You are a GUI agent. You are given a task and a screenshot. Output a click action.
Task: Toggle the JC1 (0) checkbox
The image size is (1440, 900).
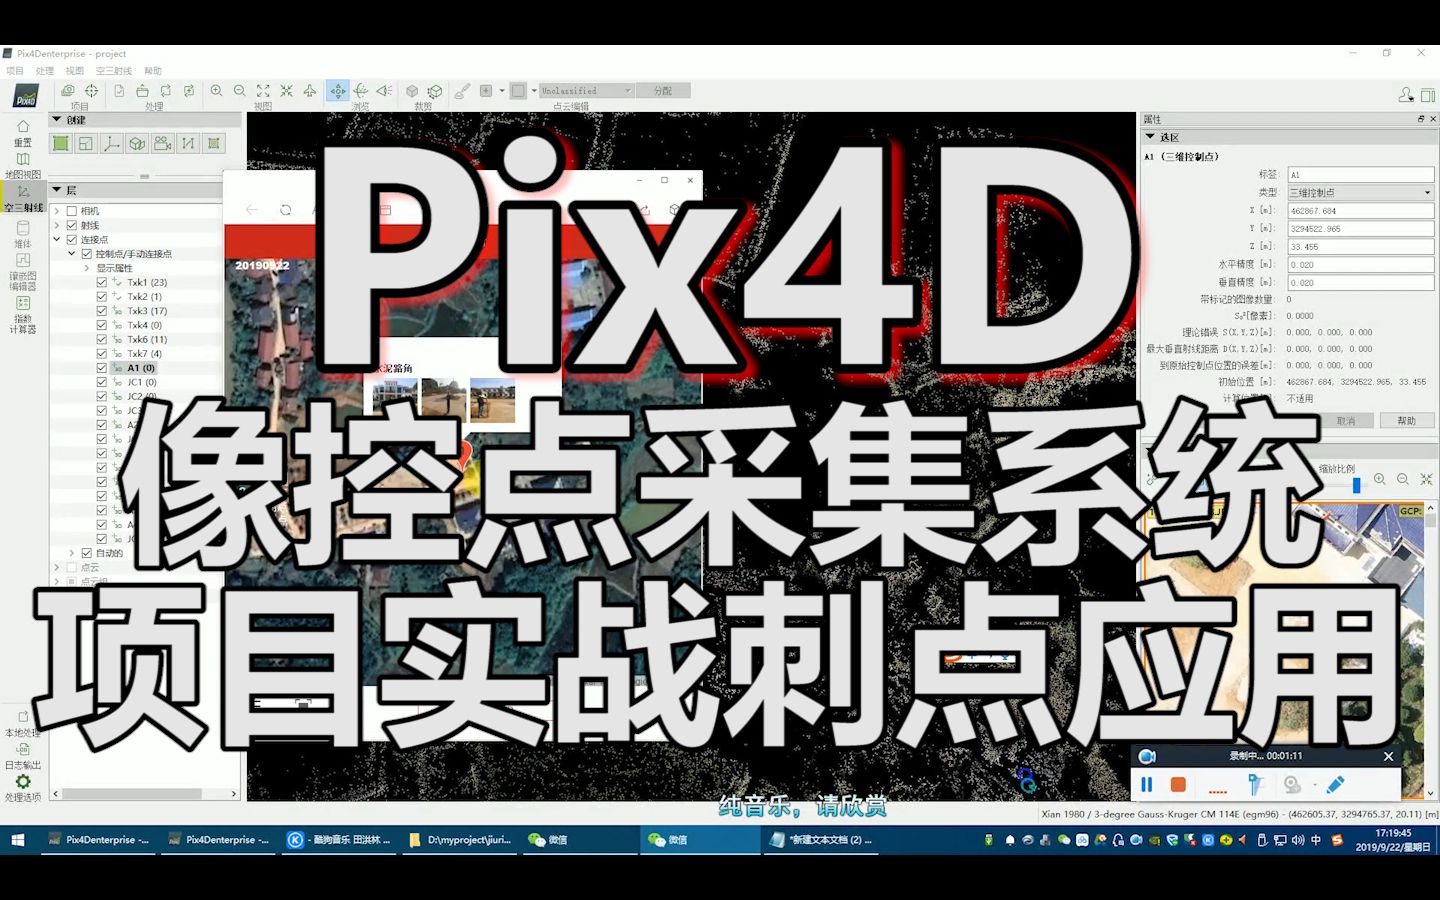[102, 382]
